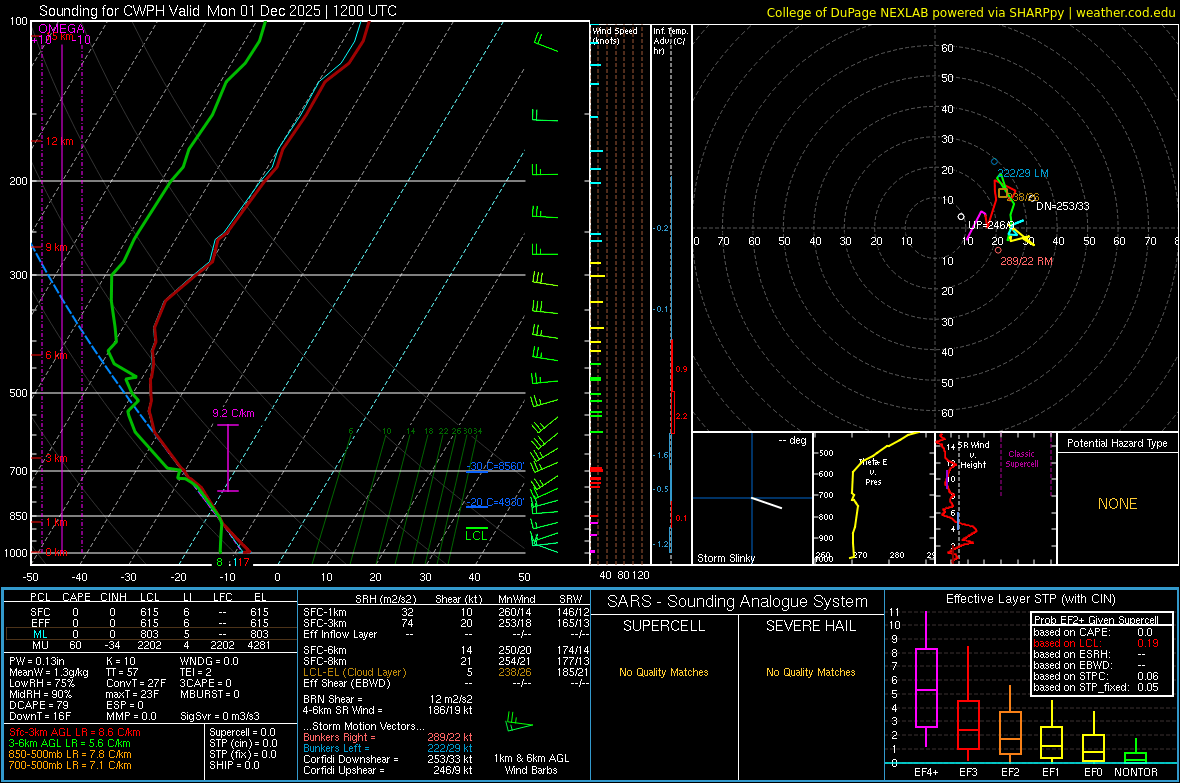Click the SARS - Sounding Analogue System title
Viewport: 1180px width, 783px height.
point(738,602)
